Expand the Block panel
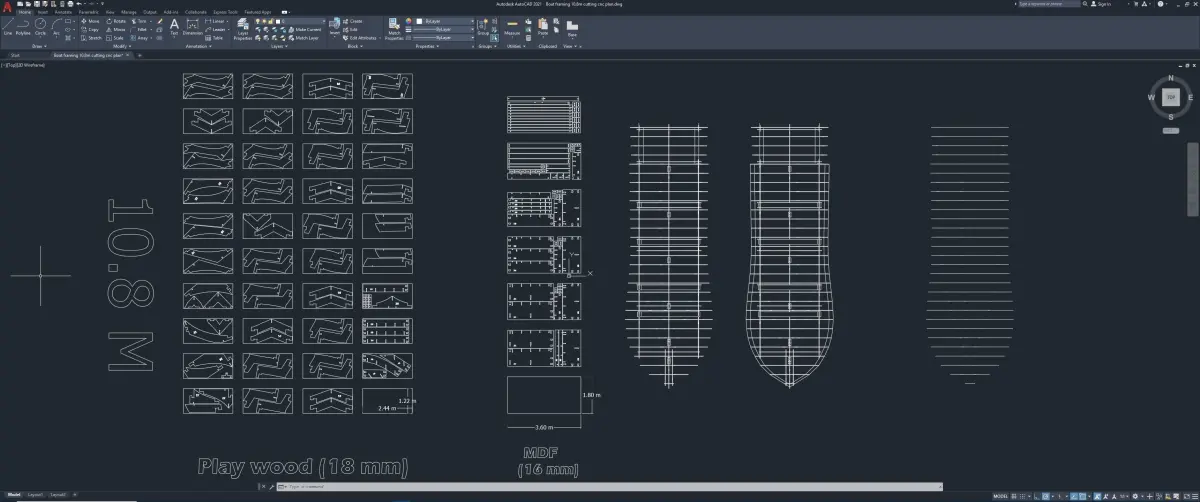 pos(354,46)
